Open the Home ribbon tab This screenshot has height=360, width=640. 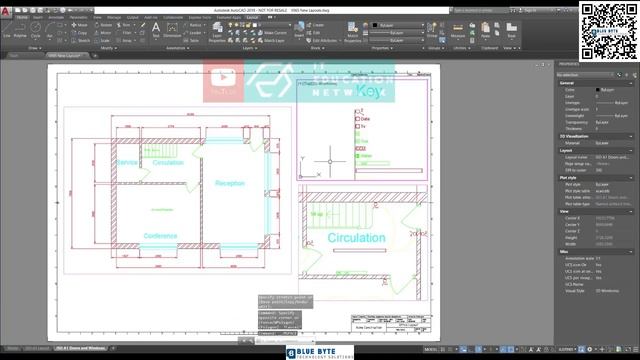click(x=22, y=18)
